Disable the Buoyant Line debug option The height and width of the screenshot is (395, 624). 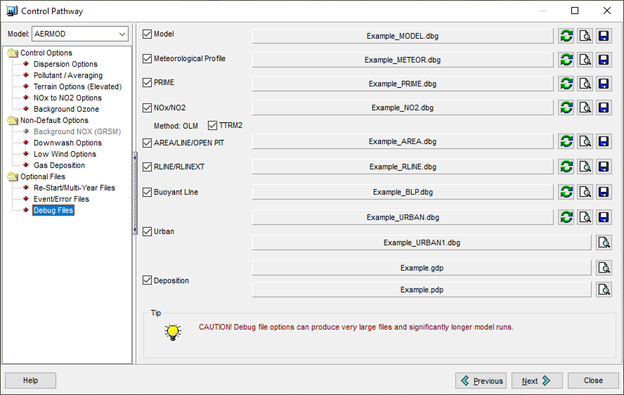tap(147, 192)
